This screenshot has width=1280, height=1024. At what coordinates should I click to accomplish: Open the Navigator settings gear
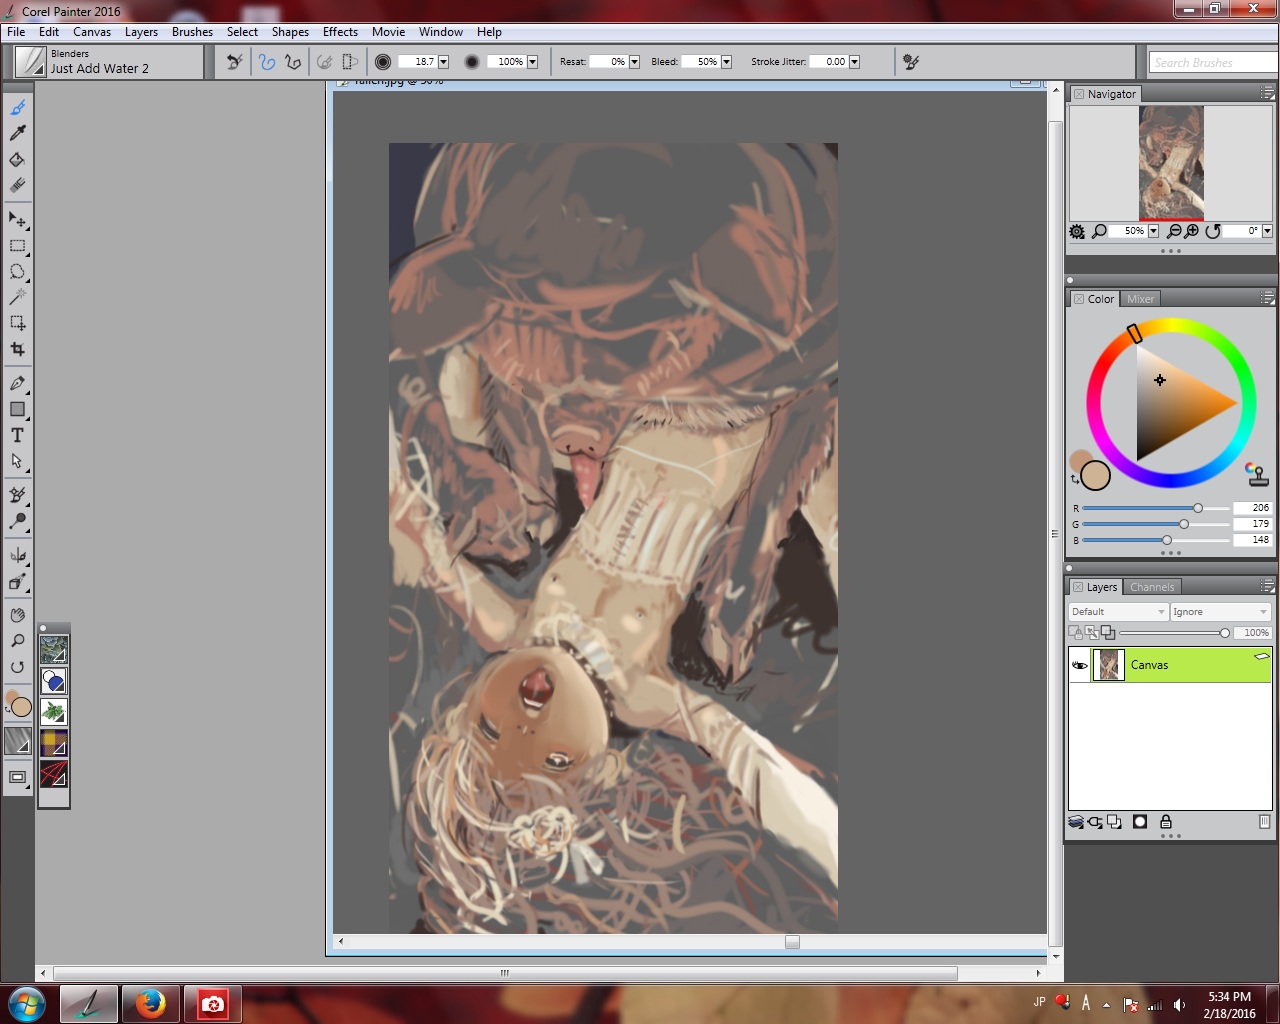(x=1077, y=231)
